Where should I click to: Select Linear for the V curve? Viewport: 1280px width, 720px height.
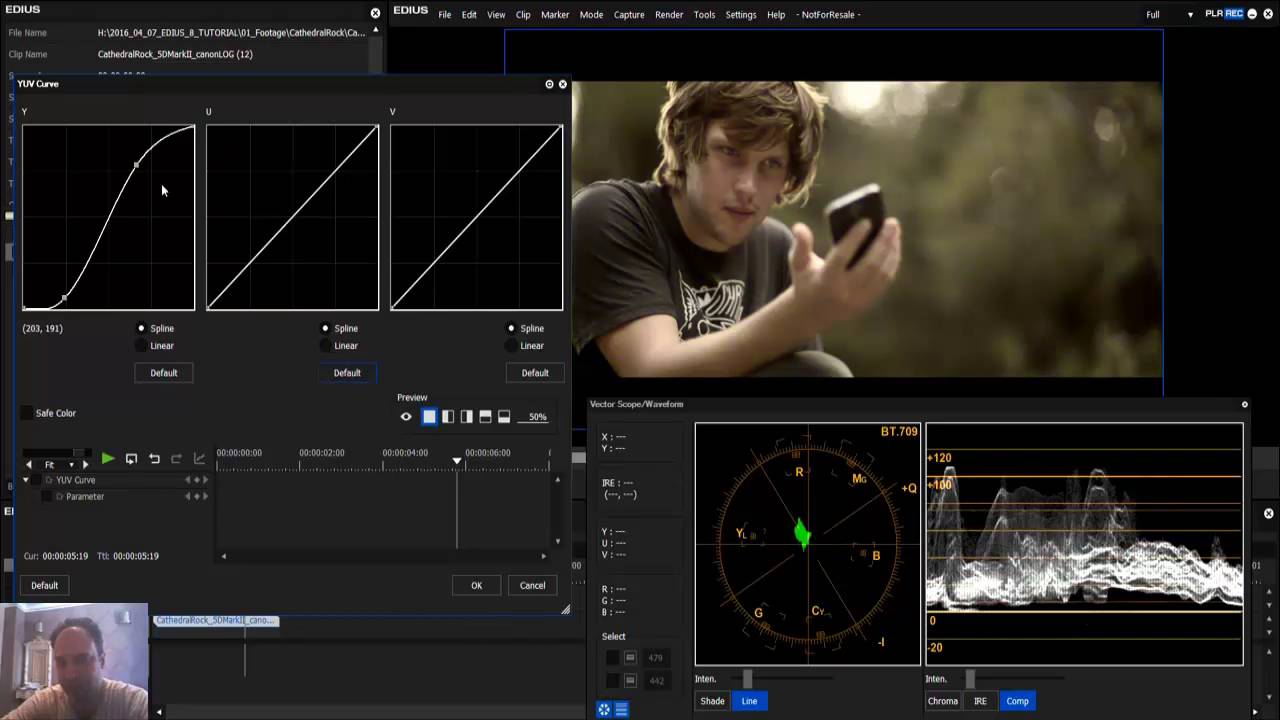(511, 346)
